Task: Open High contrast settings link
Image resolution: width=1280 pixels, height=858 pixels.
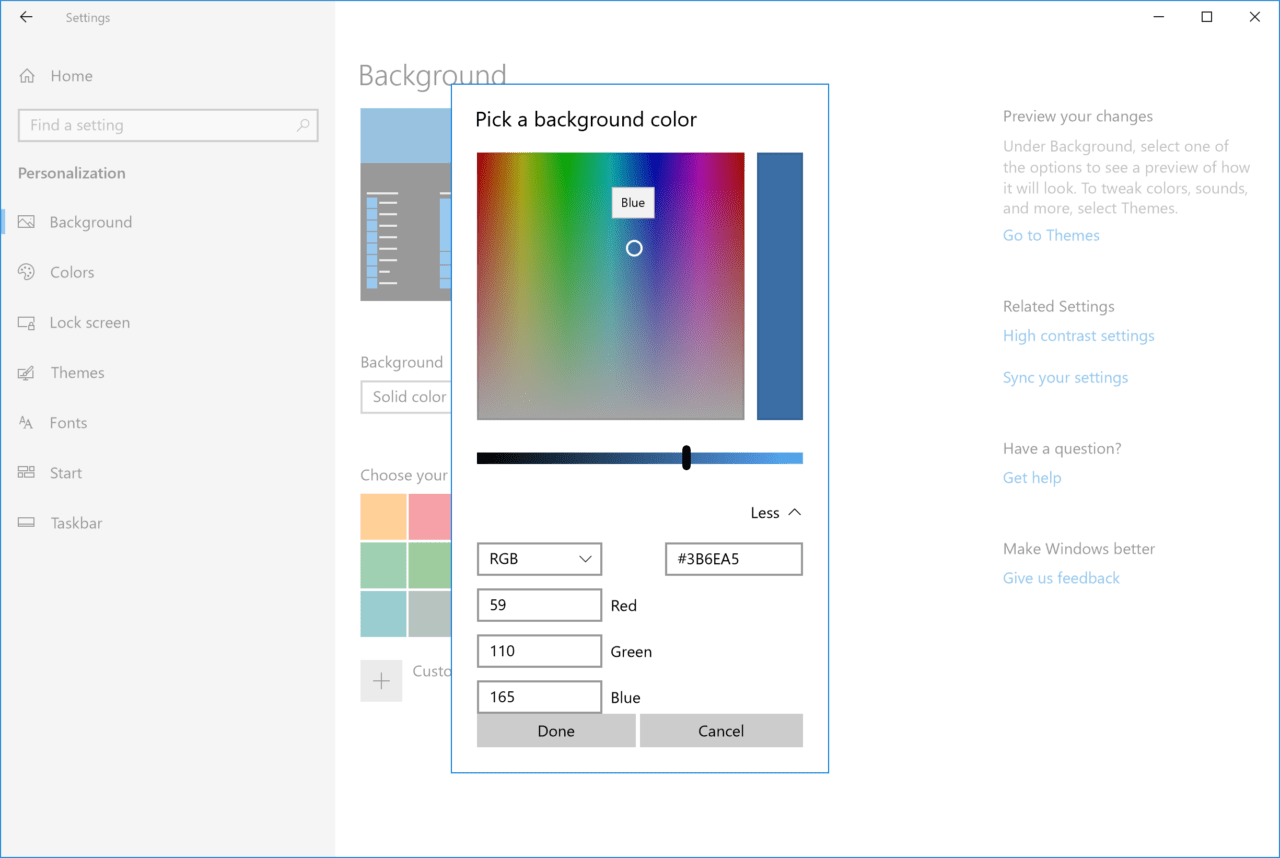Action: pos(1078,336)
